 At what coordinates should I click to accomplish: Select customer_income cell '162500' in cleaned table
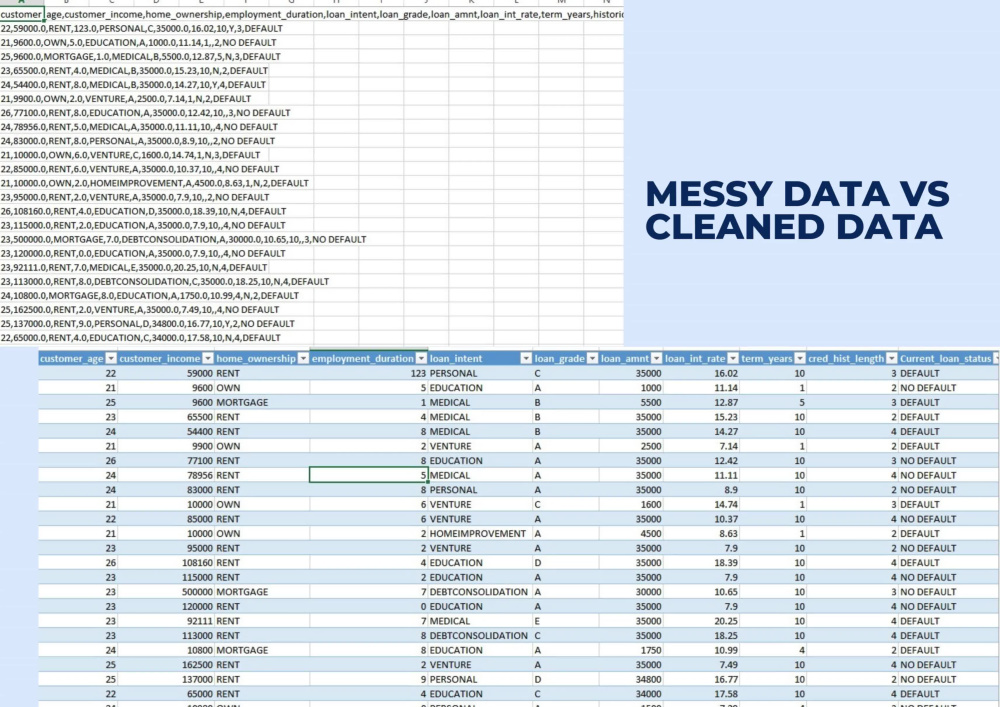point(166,664)
